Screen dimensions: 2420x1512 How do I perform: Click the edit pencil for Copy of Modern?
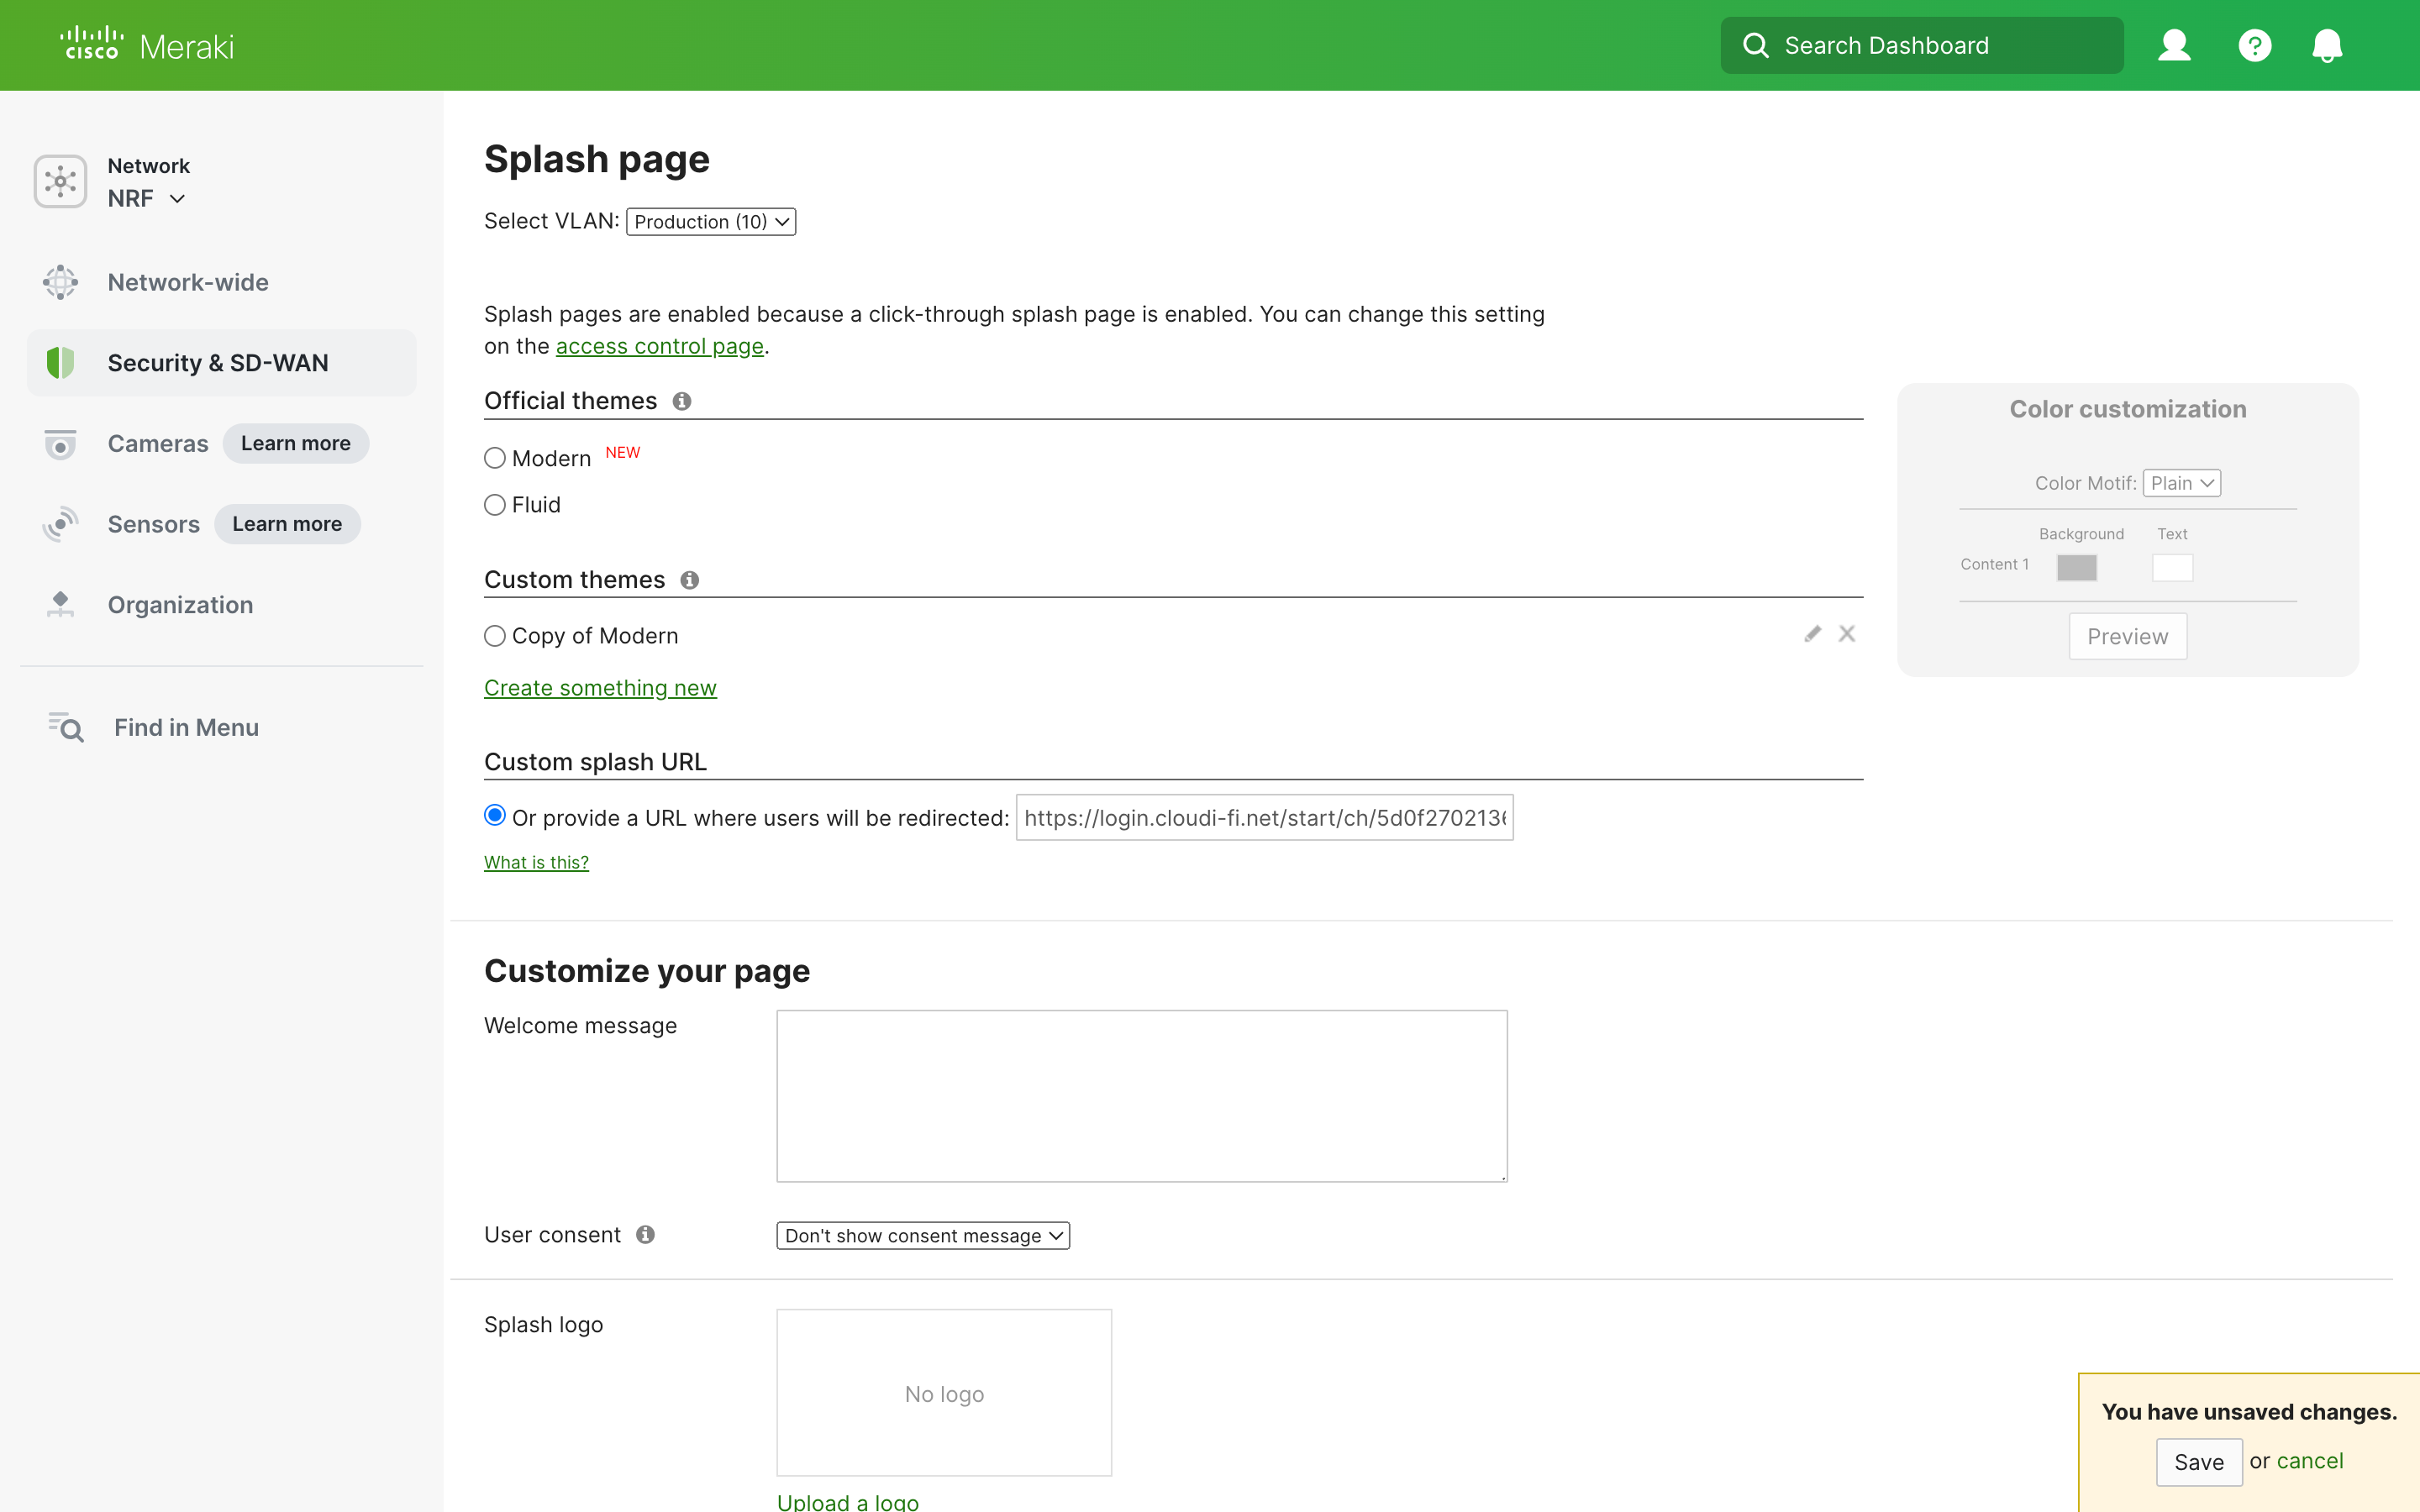pos(1813,634)
